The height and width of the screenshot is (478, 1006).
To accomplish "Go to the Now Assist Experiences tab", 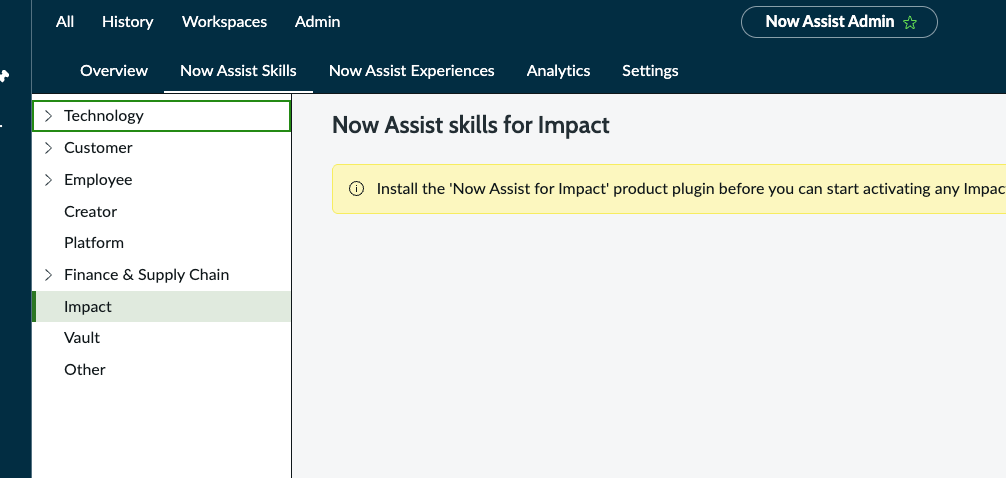I will [x=412, y=71].
